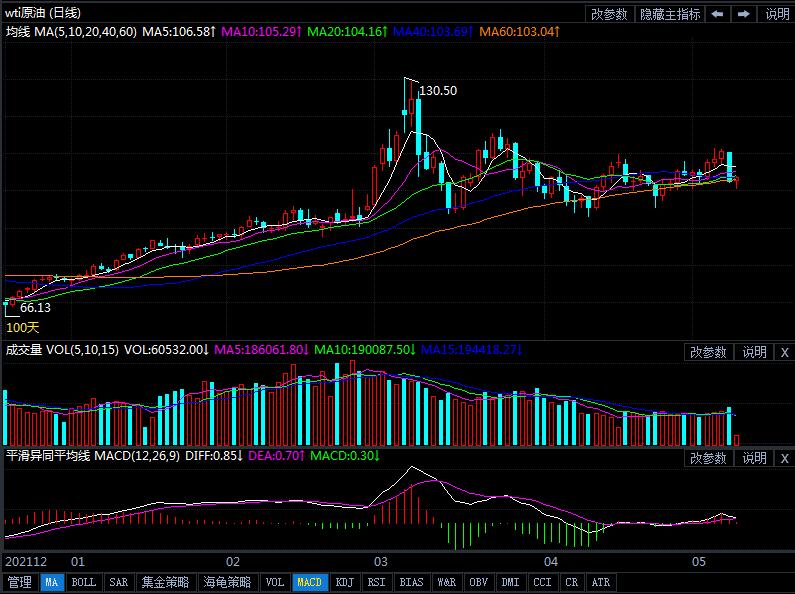Switch to the RSI indicator tab
The width and height of the screenshot is (795, 594).
tap(376, 582)
